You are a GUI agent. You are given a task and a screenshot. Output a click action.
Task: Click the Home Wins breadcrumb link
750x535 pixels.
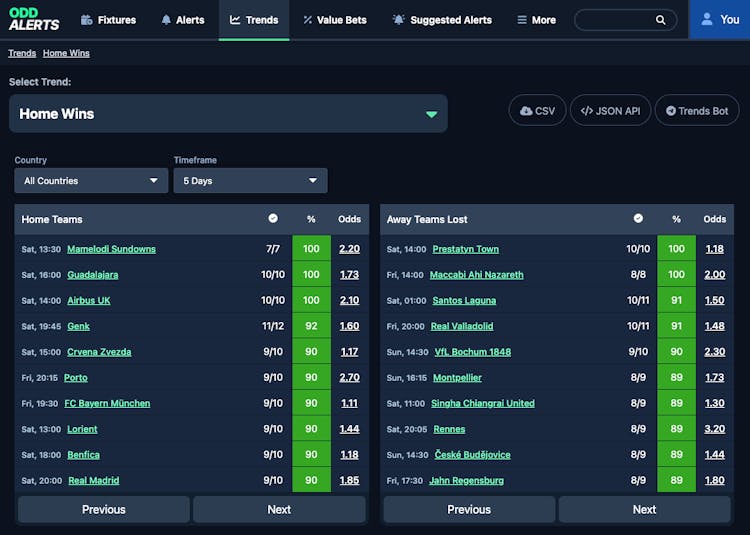coord(66,53)
